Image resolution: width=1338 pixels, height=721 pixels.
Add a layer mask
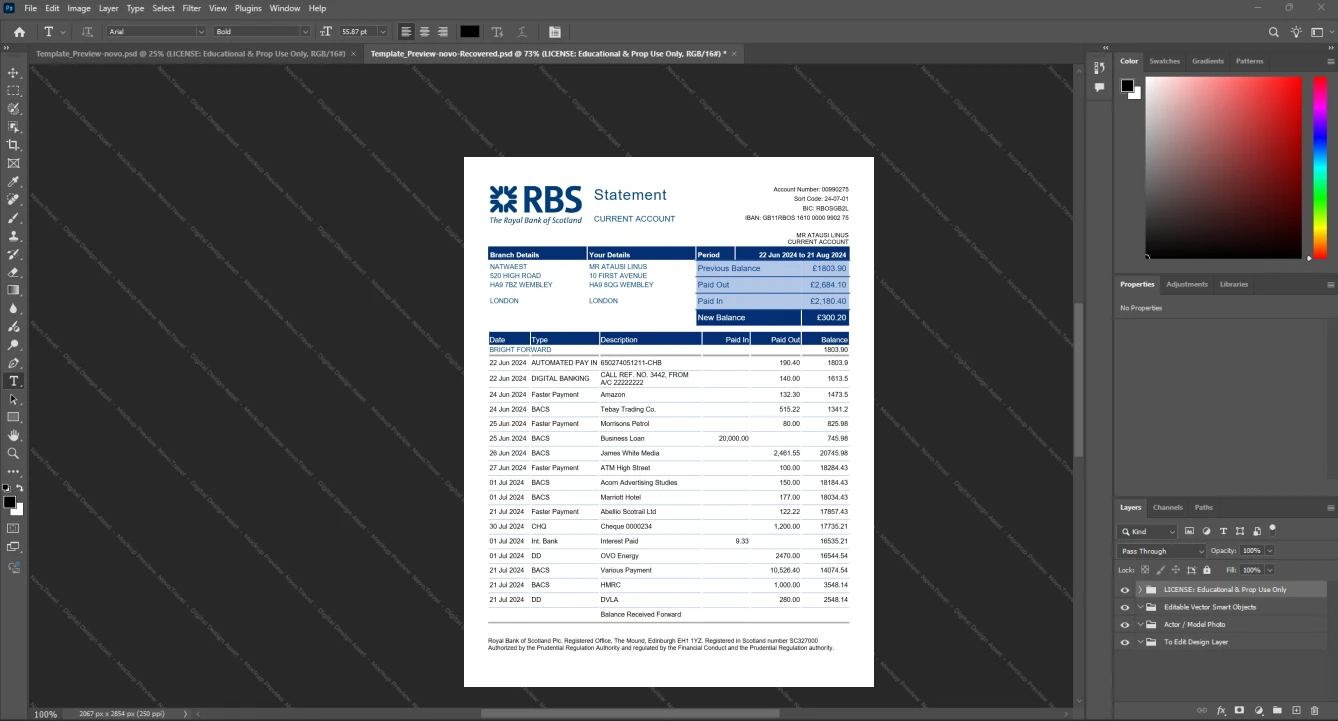[1240, 711]
